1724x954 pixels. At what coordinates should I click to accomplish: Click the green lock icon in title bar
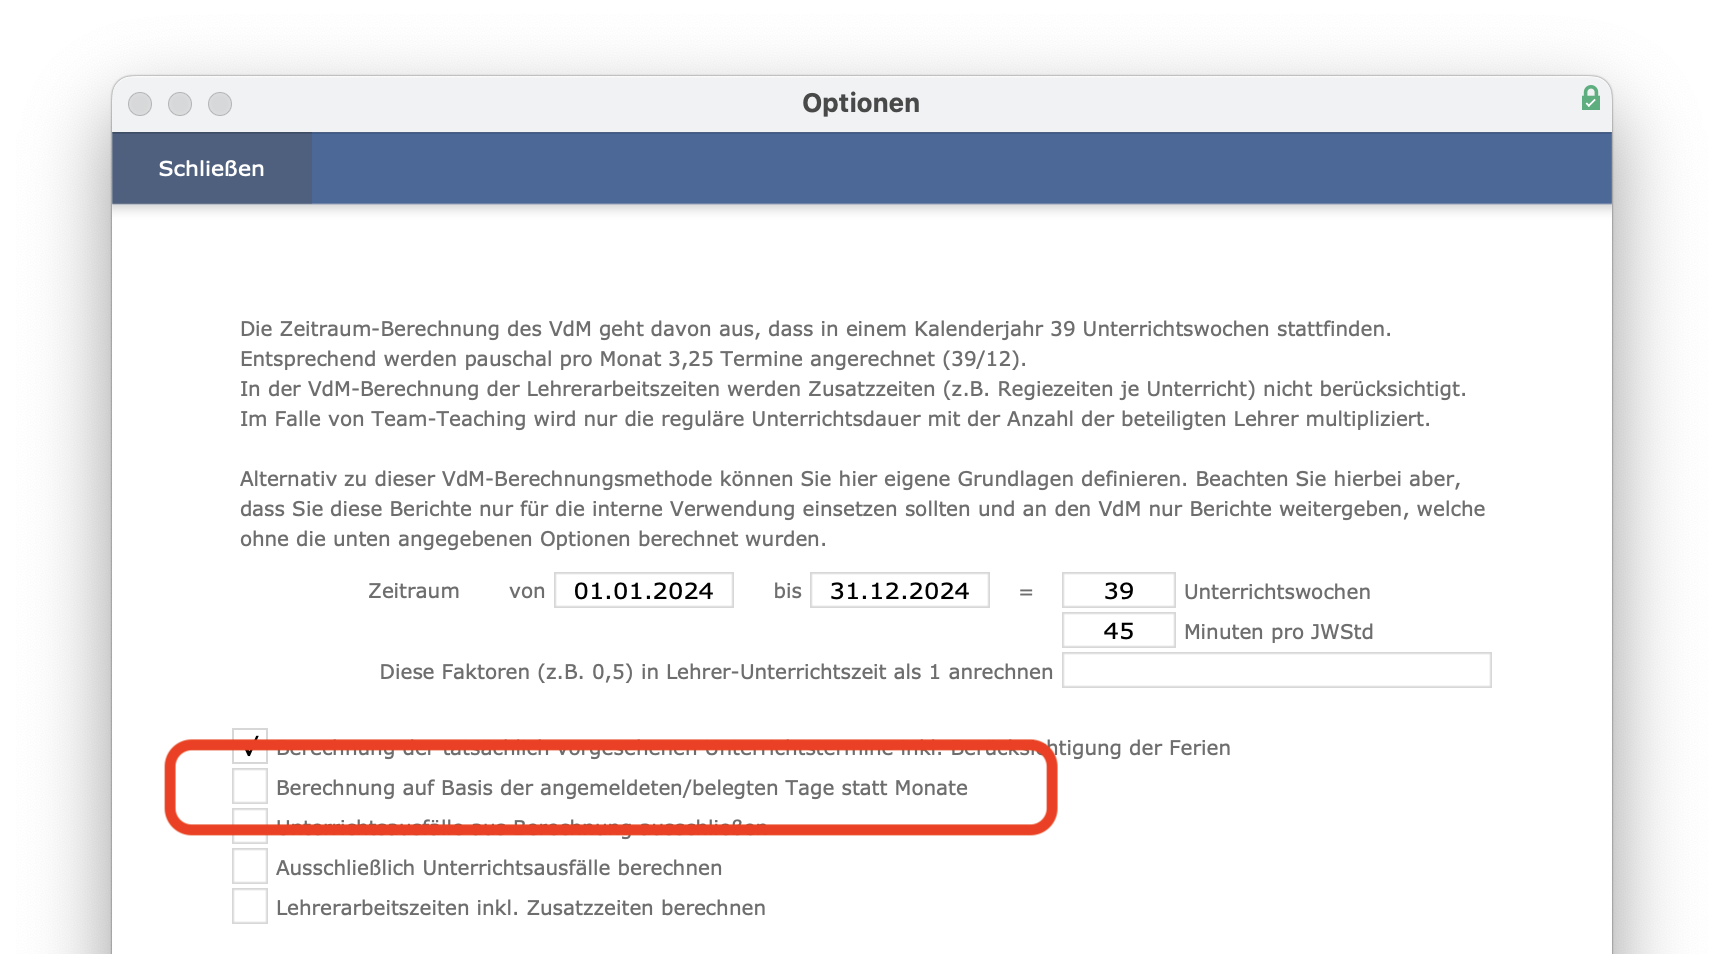[x=1590, y=98]
